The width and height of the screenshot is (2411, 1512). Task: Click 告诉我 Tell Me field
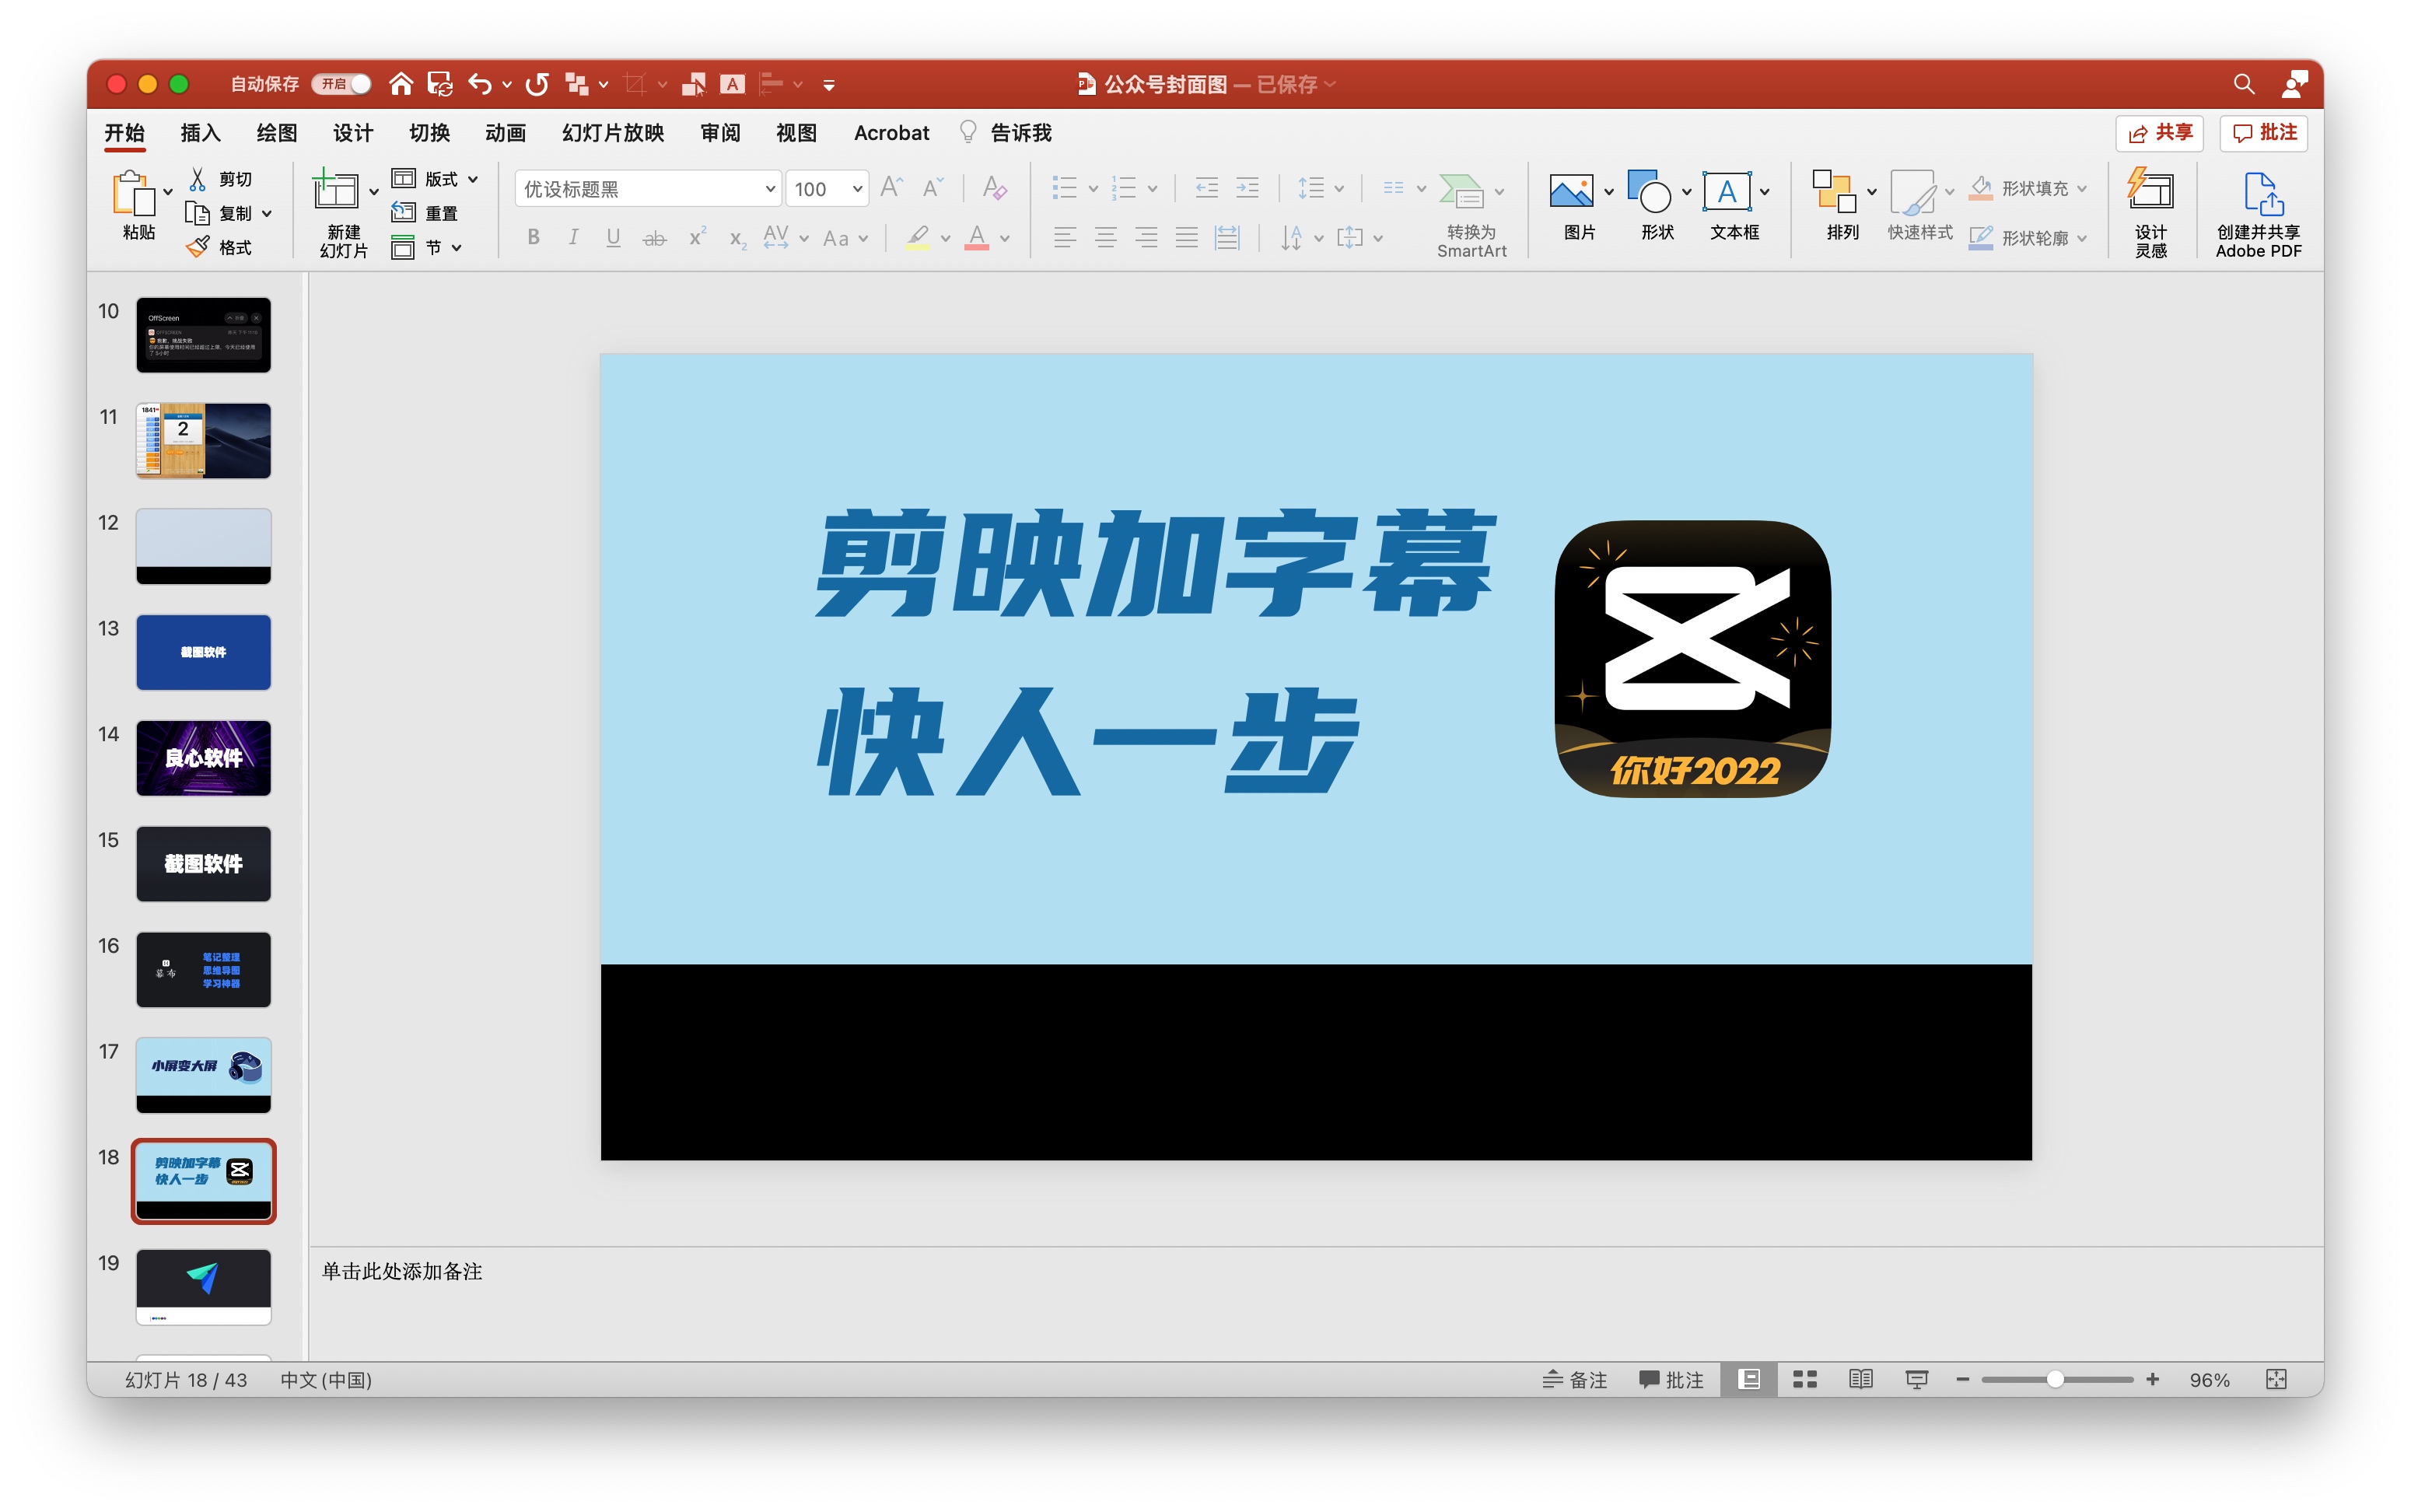(1006, 133)
